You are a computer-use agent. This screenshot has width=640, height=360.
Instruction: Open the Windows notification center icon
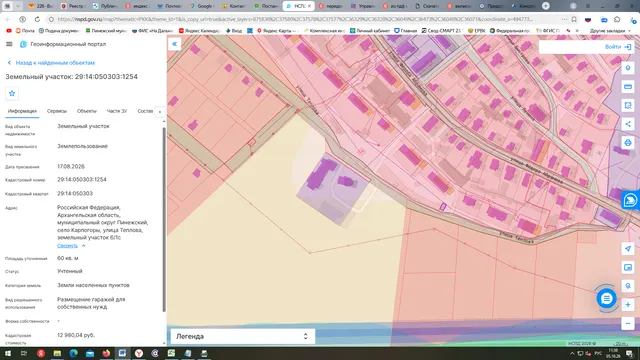(630, 353)
